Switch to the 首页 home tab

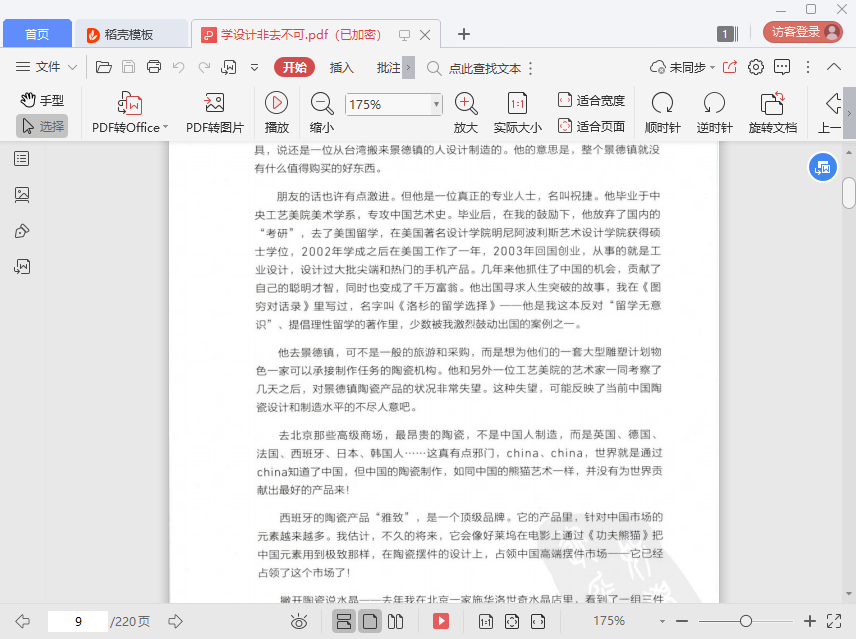pyautogui.click(x=37, y=34)
